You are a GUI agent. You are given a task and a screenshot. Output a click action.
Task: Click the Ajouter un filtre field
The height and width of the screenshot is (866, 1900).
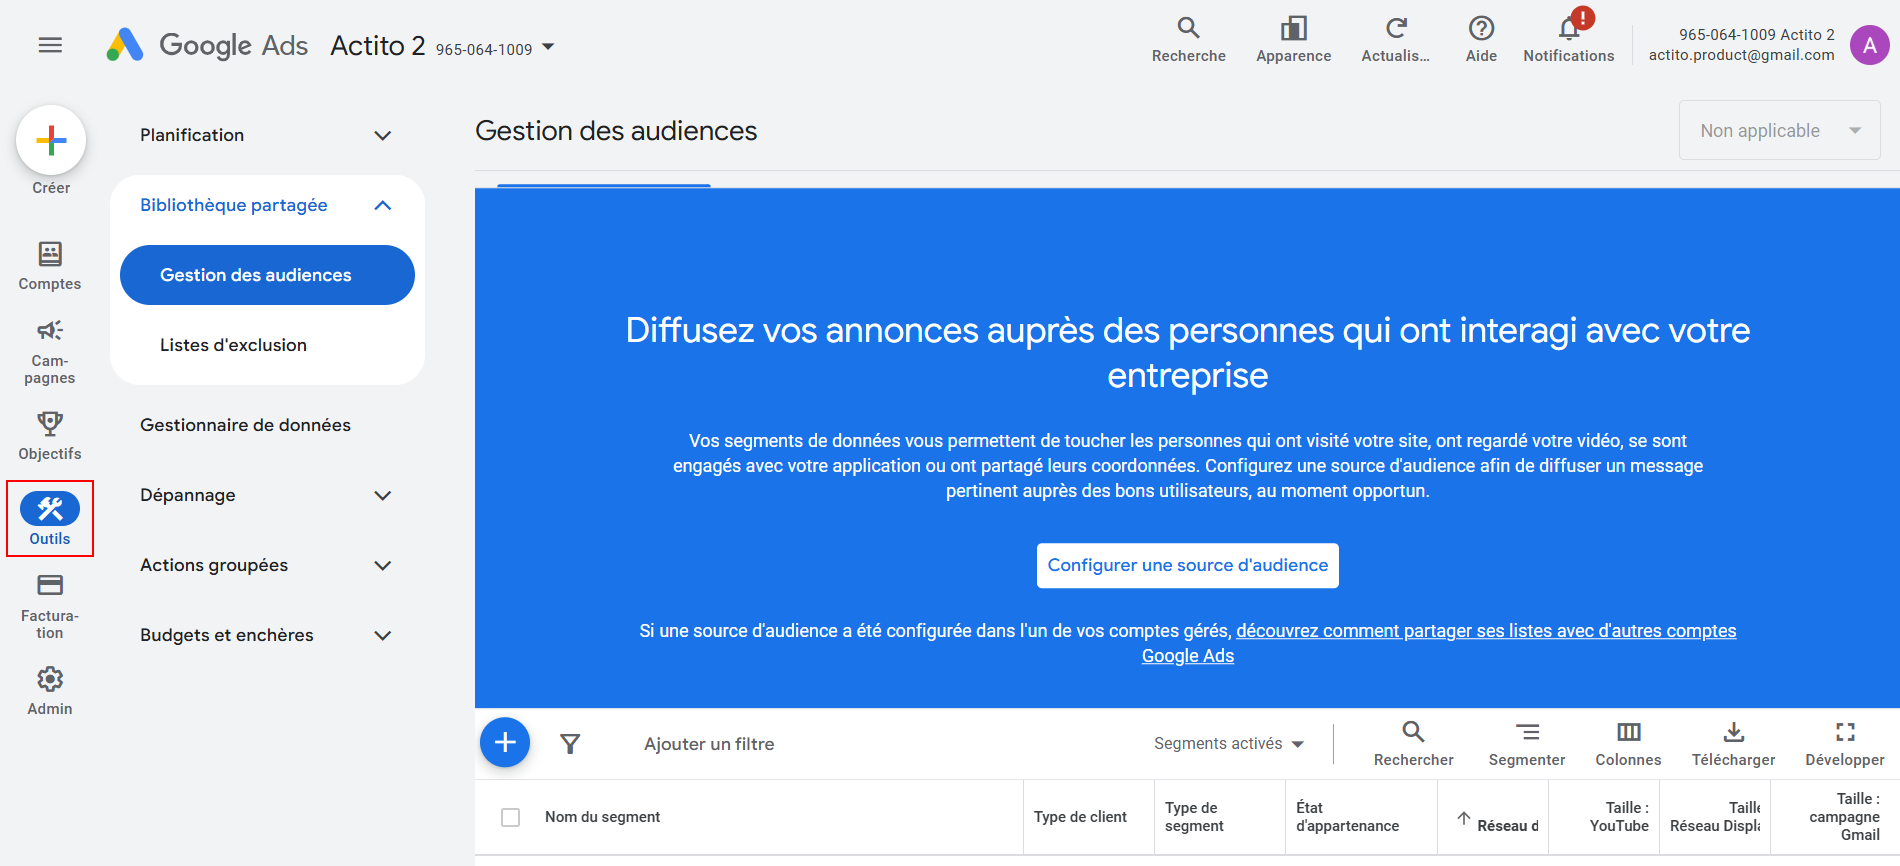coord(709,744)
